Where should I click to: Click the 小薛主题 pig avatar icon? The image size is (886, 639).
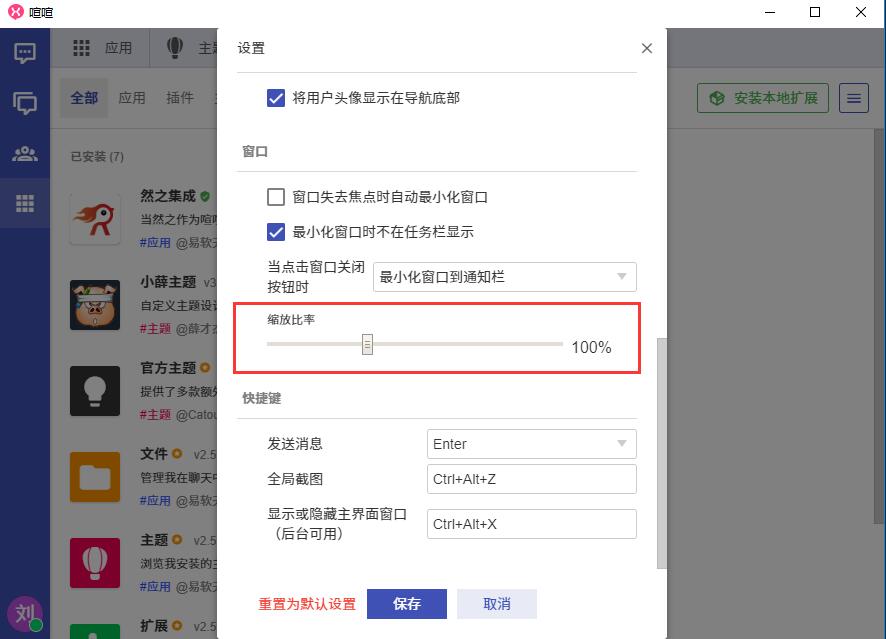point(95,304)
